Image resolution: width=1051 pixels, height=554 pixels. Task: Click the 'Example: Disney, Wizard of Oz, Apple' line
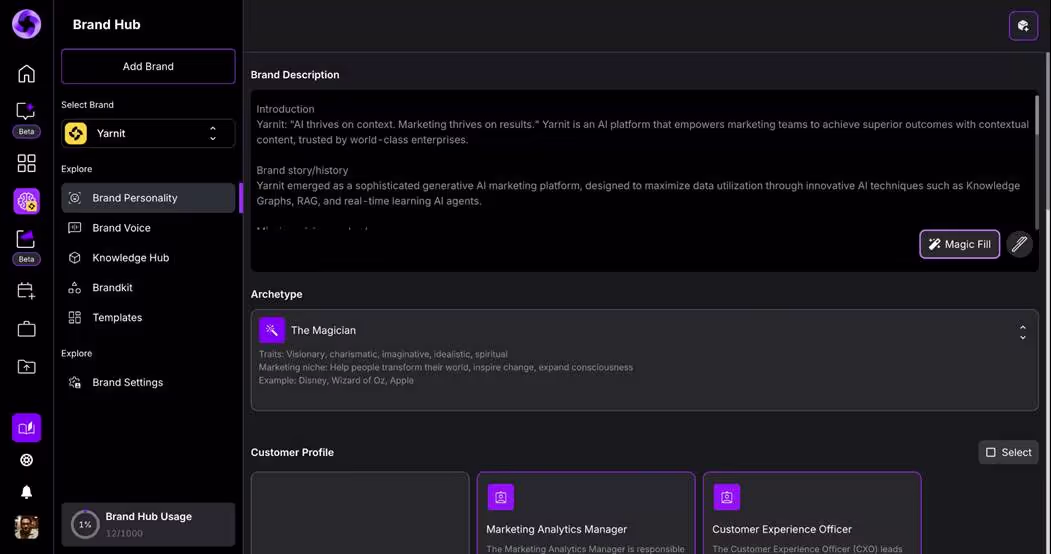click(x=336, y=380)
